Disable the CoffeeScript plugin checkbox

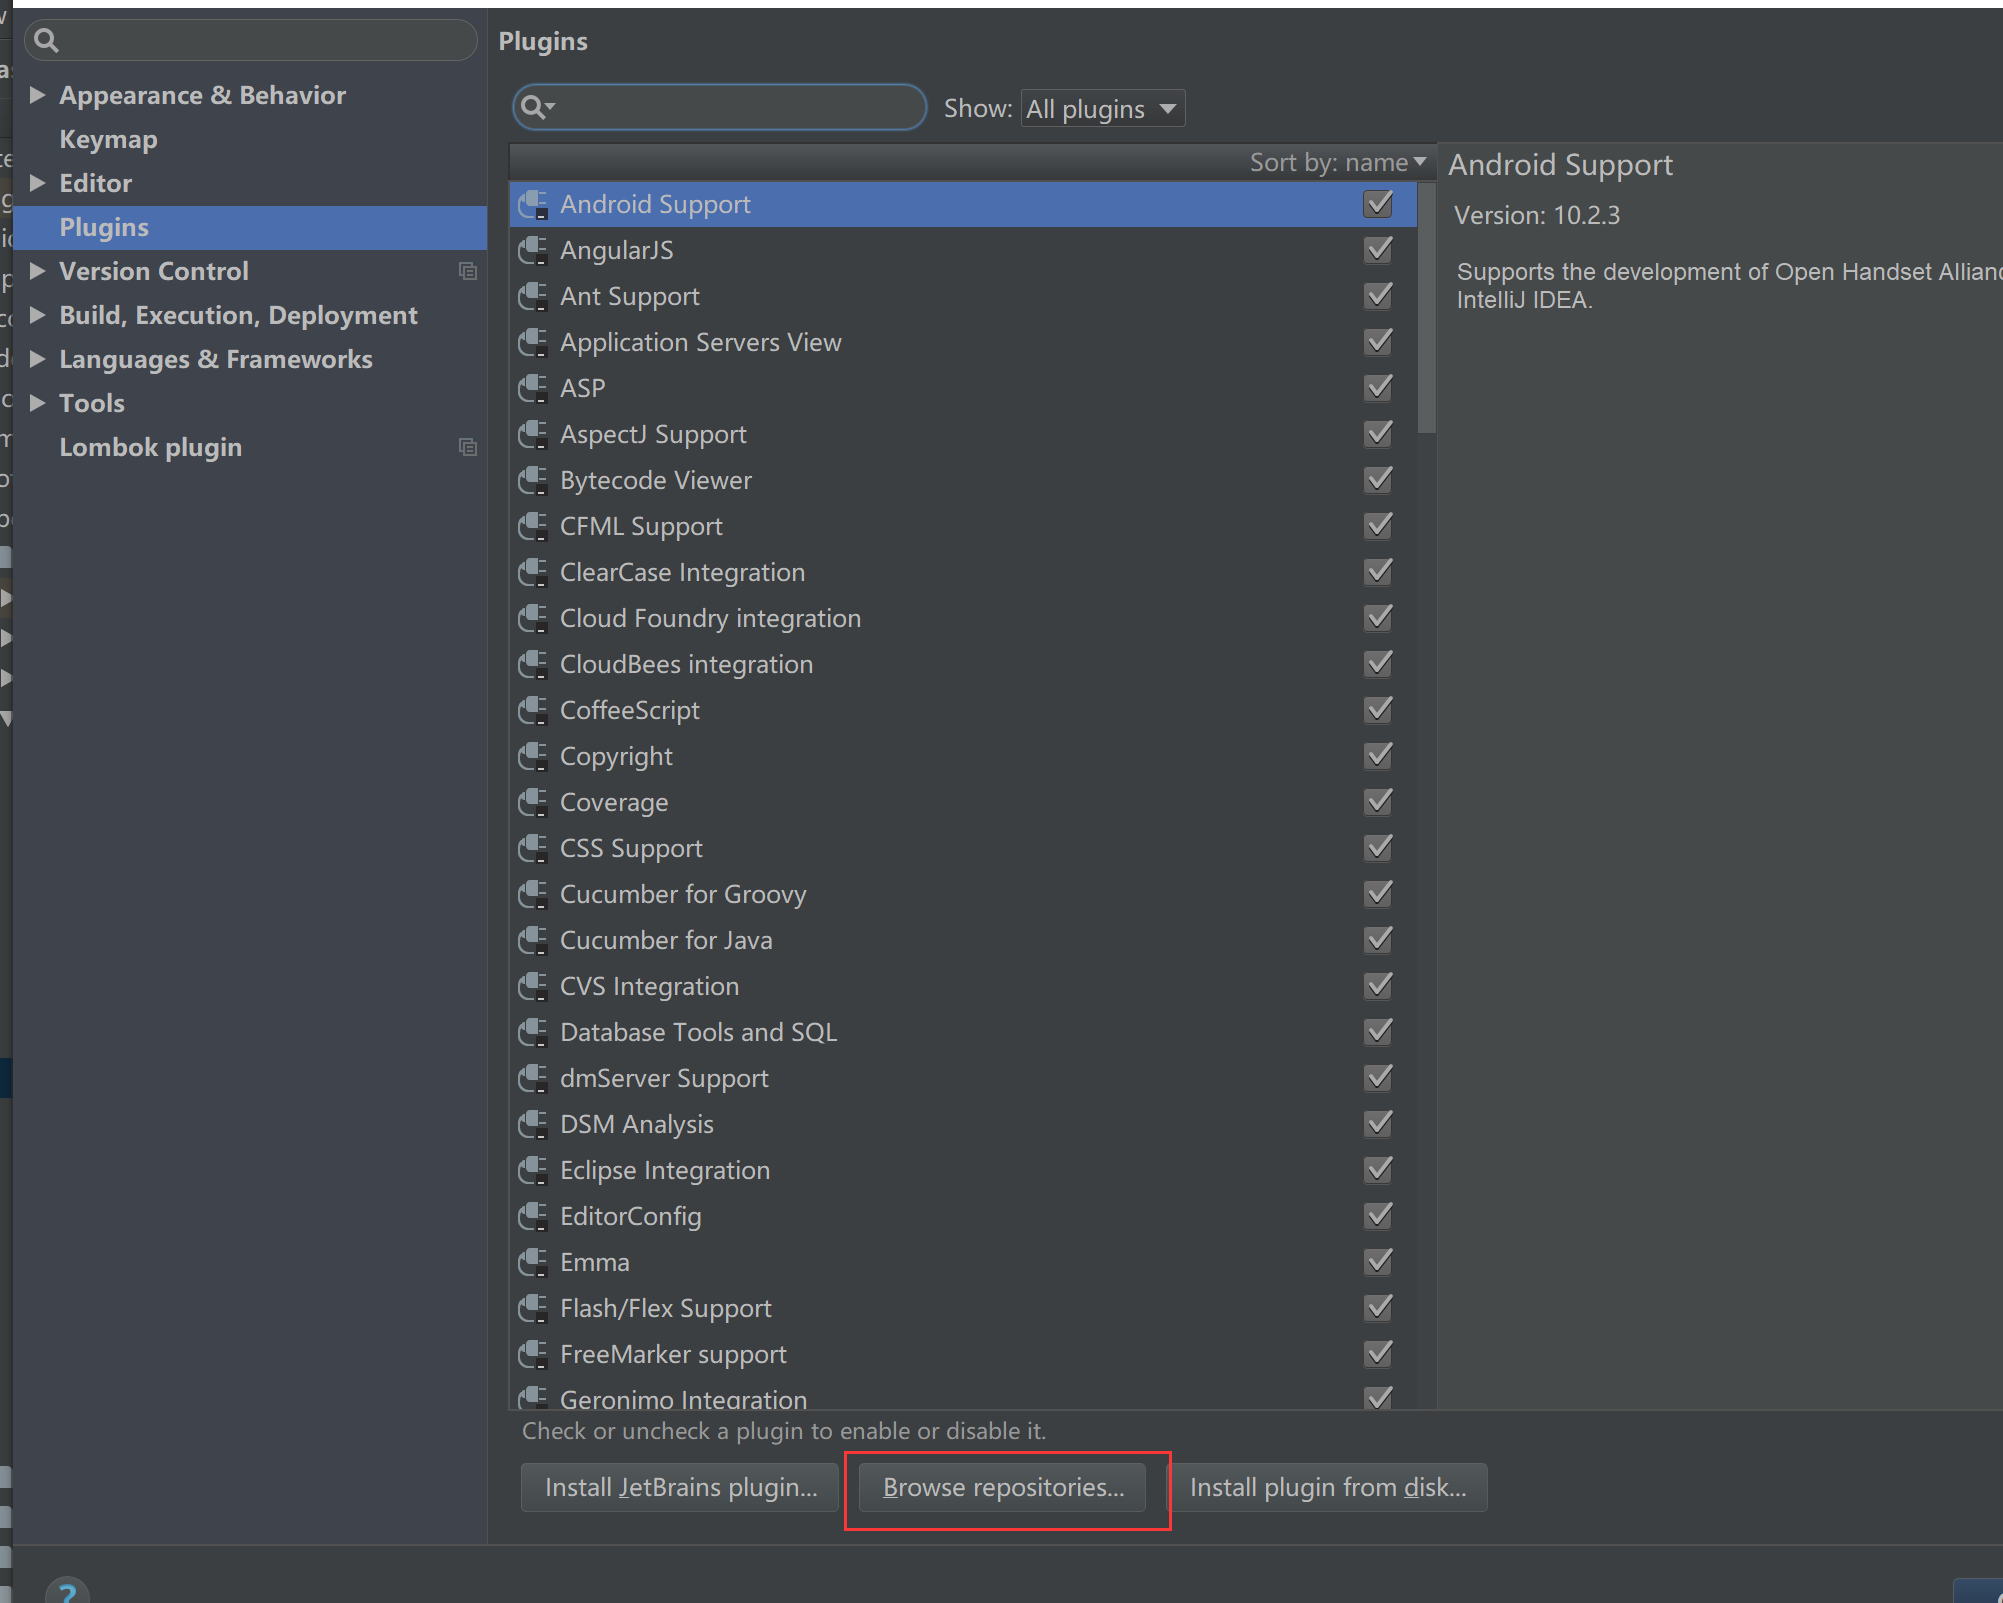pos(1378,710)
